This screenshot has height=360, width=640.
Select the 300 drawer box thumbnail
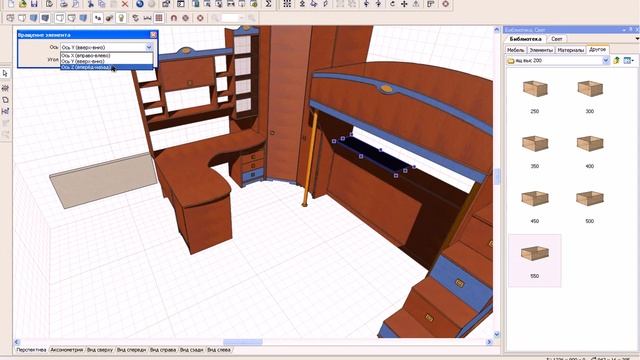590,89
